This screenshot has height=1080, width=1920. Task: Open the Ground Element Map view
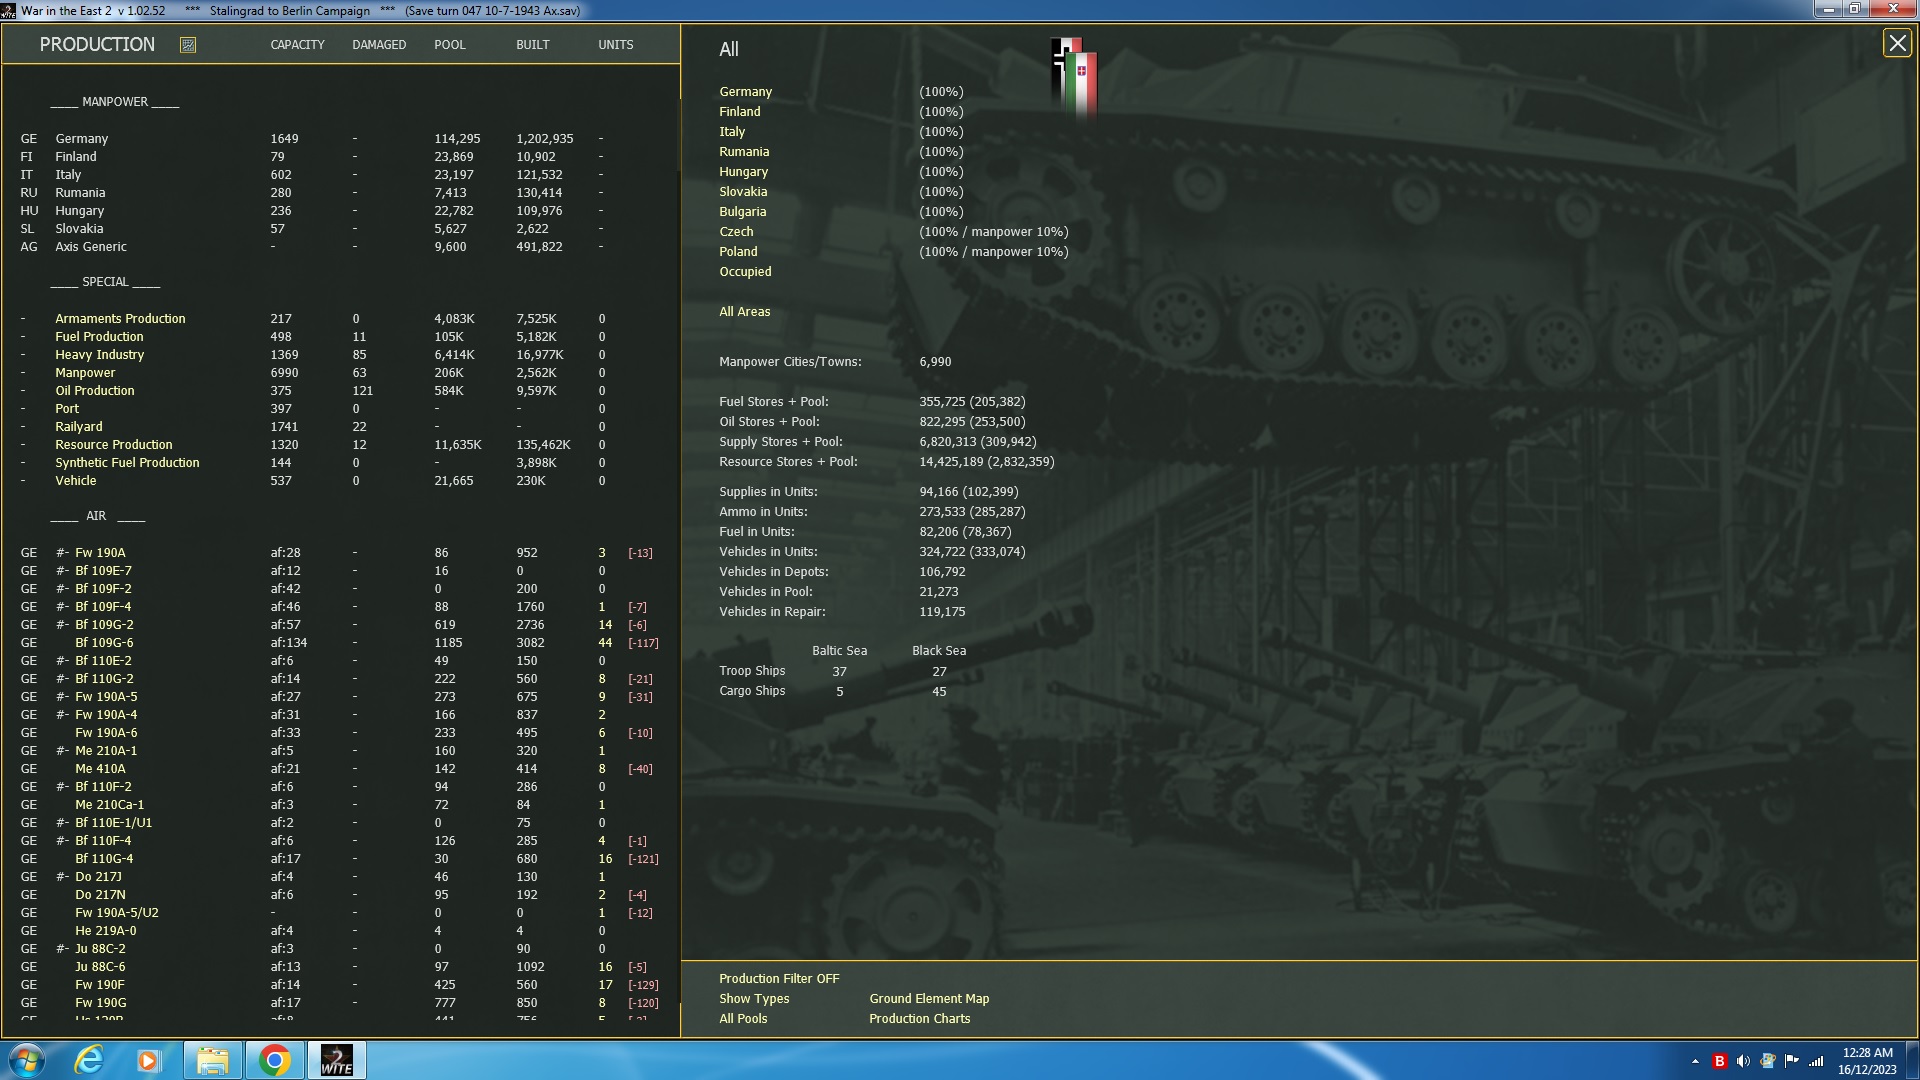click(928, 998)
